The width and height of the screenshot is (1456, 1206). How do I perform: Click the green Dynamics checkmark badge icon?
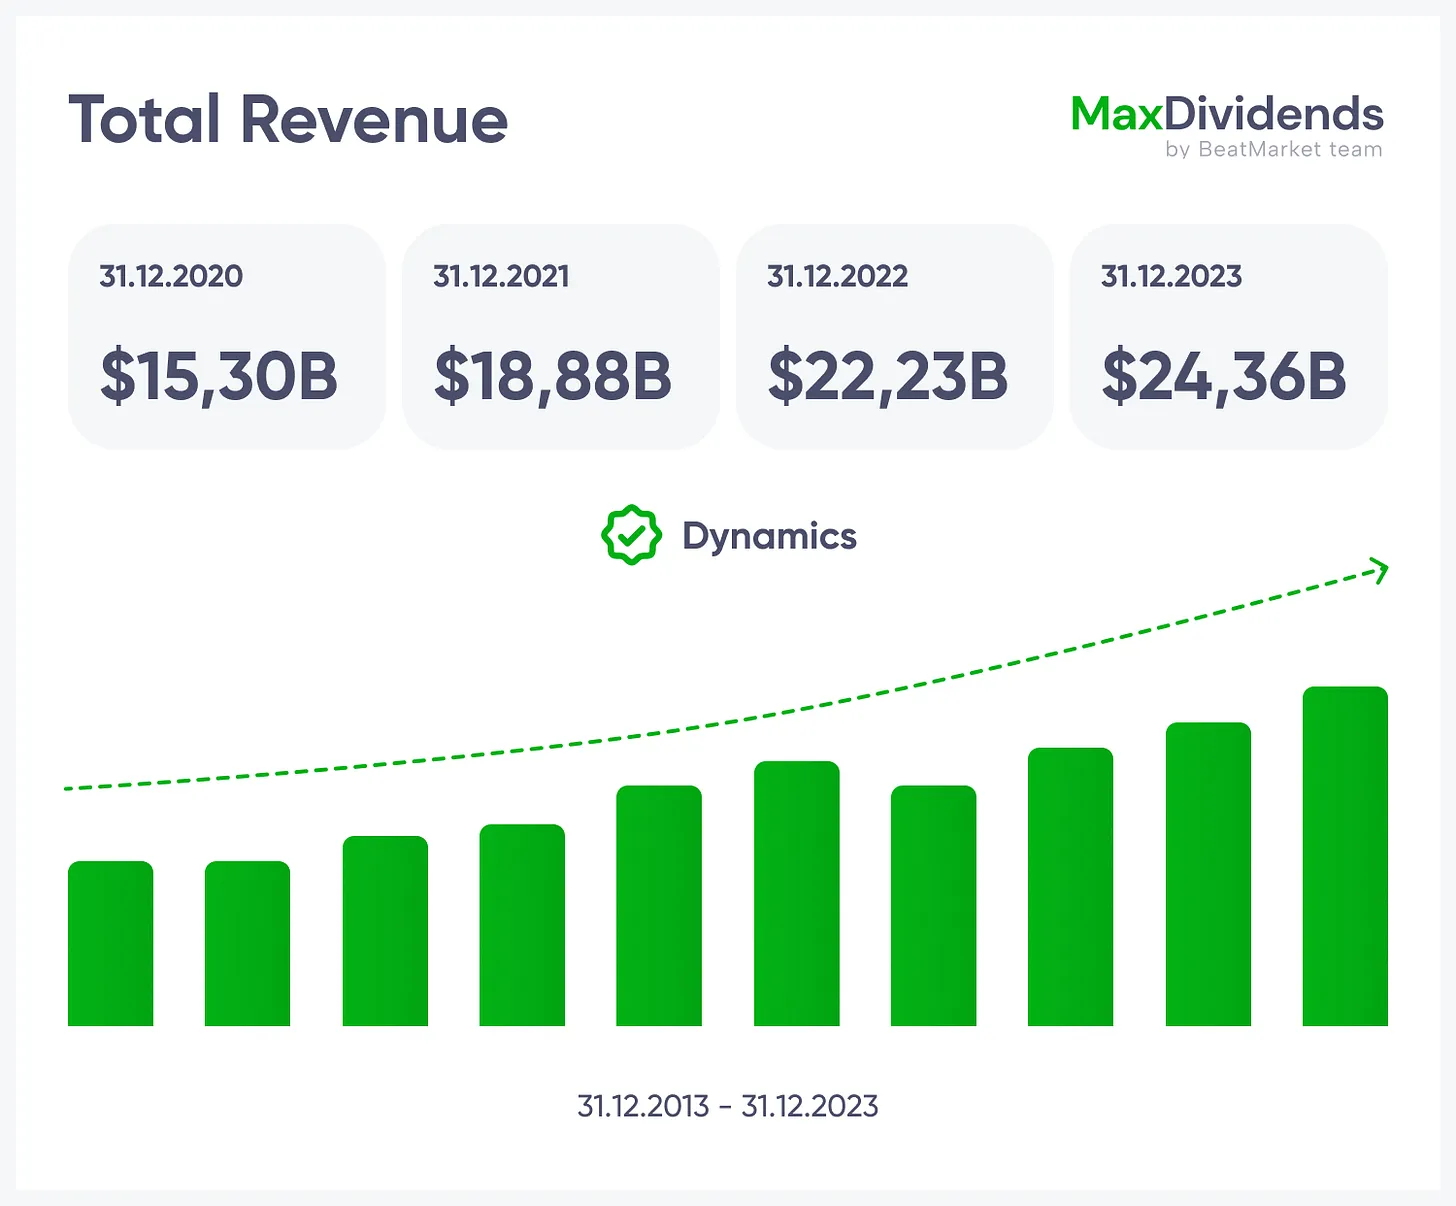(631, 536)
